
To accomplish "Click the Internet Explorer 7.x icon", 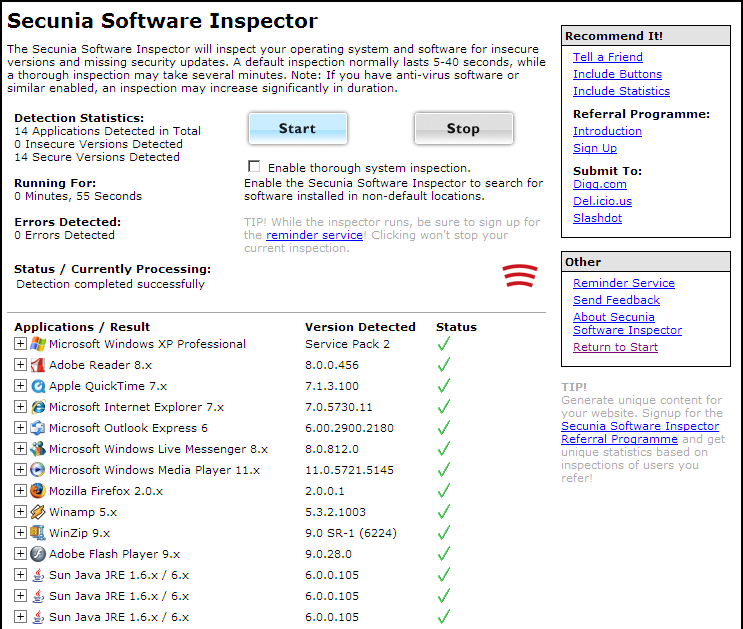I will 38,407.
